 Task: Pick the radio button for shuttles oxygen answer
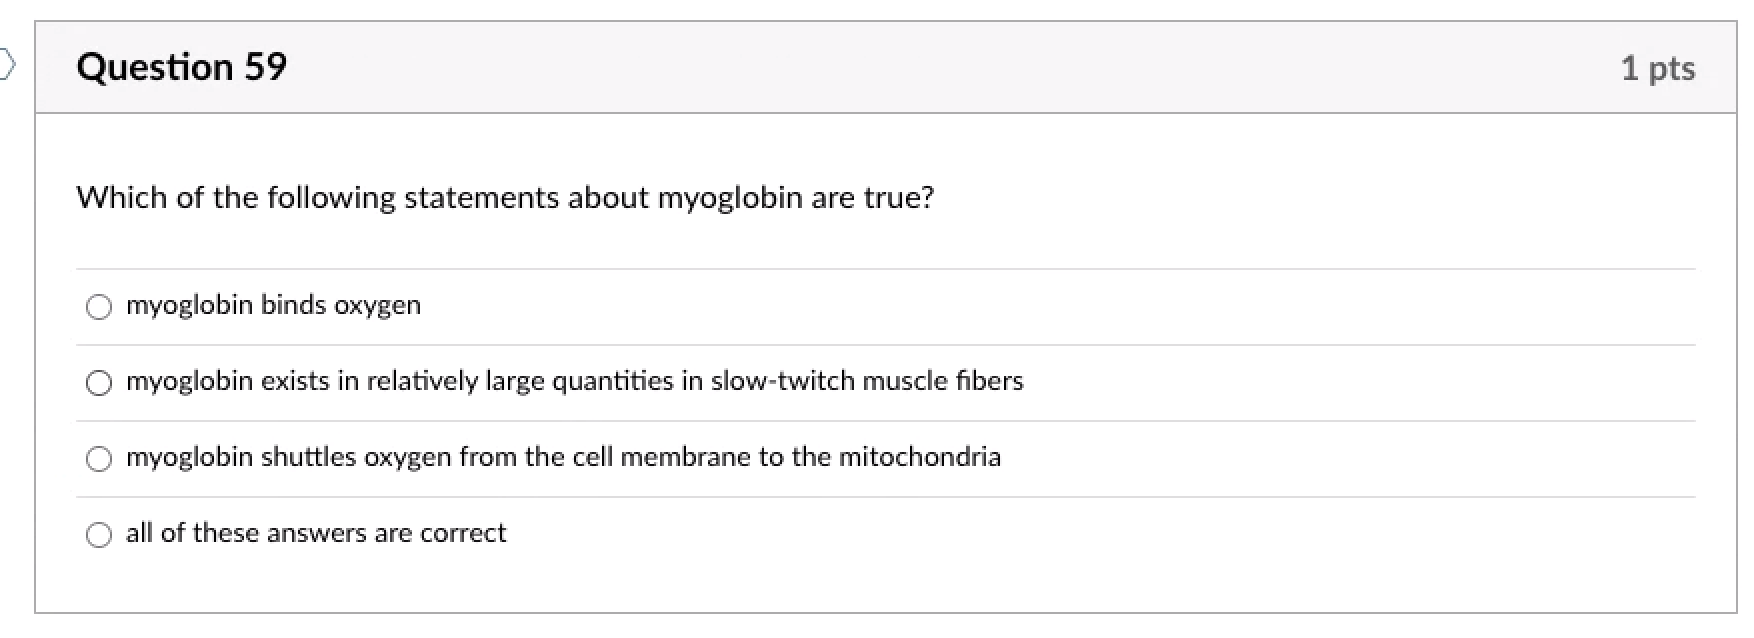coord(99,458)
